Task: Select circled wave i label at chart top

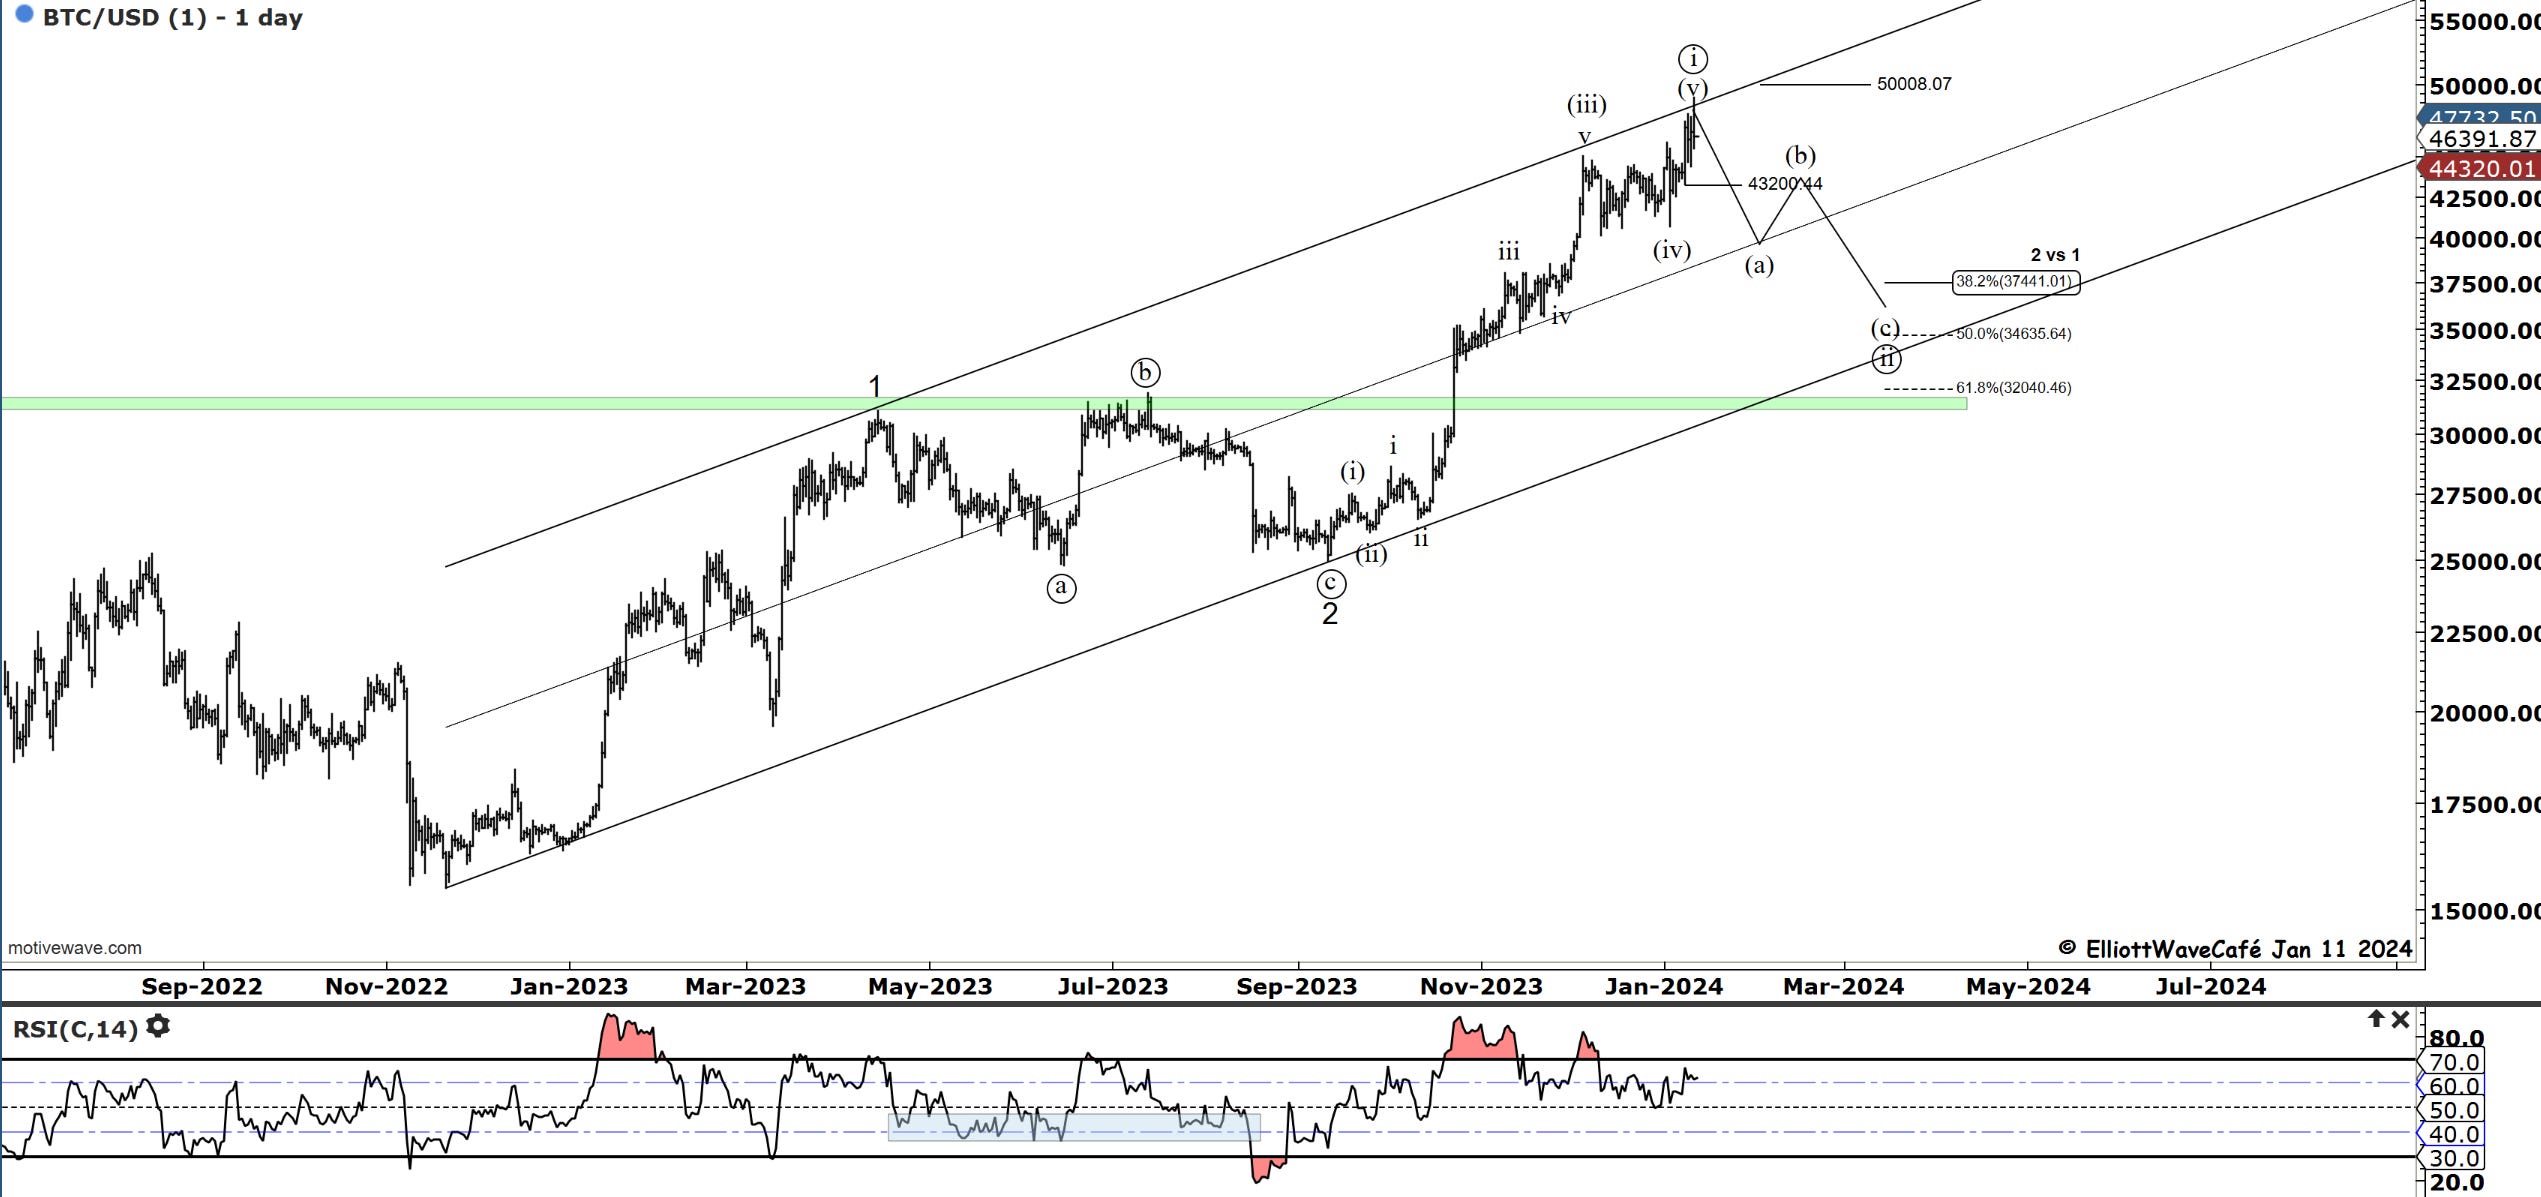Action: click(1692, 58)
